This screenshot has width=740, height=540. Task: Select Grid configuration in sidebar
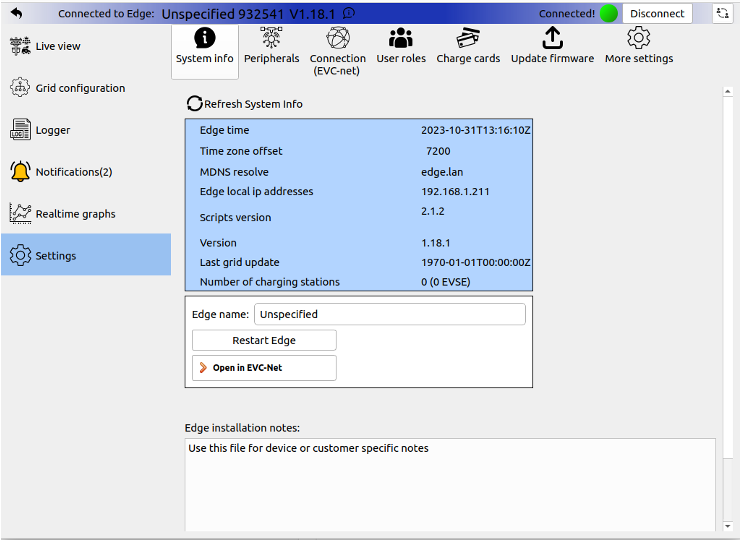coord(81,88)
